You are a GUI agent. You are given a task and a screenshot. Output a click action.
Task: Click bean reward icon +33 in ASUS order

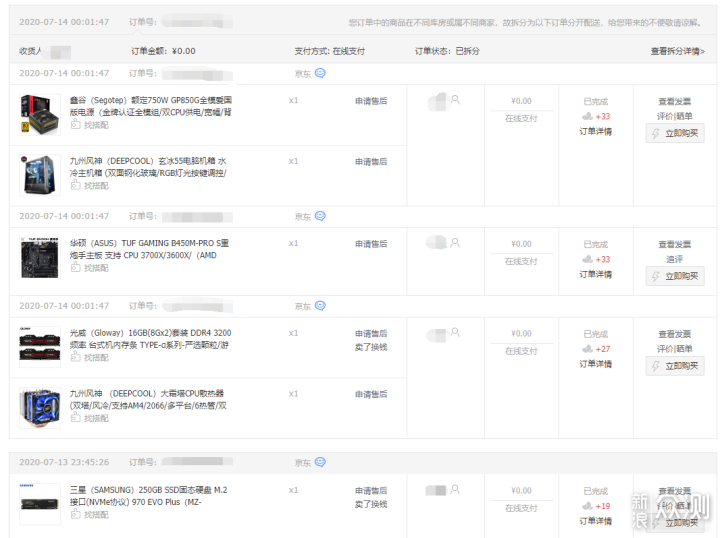[x=587, y=259]
